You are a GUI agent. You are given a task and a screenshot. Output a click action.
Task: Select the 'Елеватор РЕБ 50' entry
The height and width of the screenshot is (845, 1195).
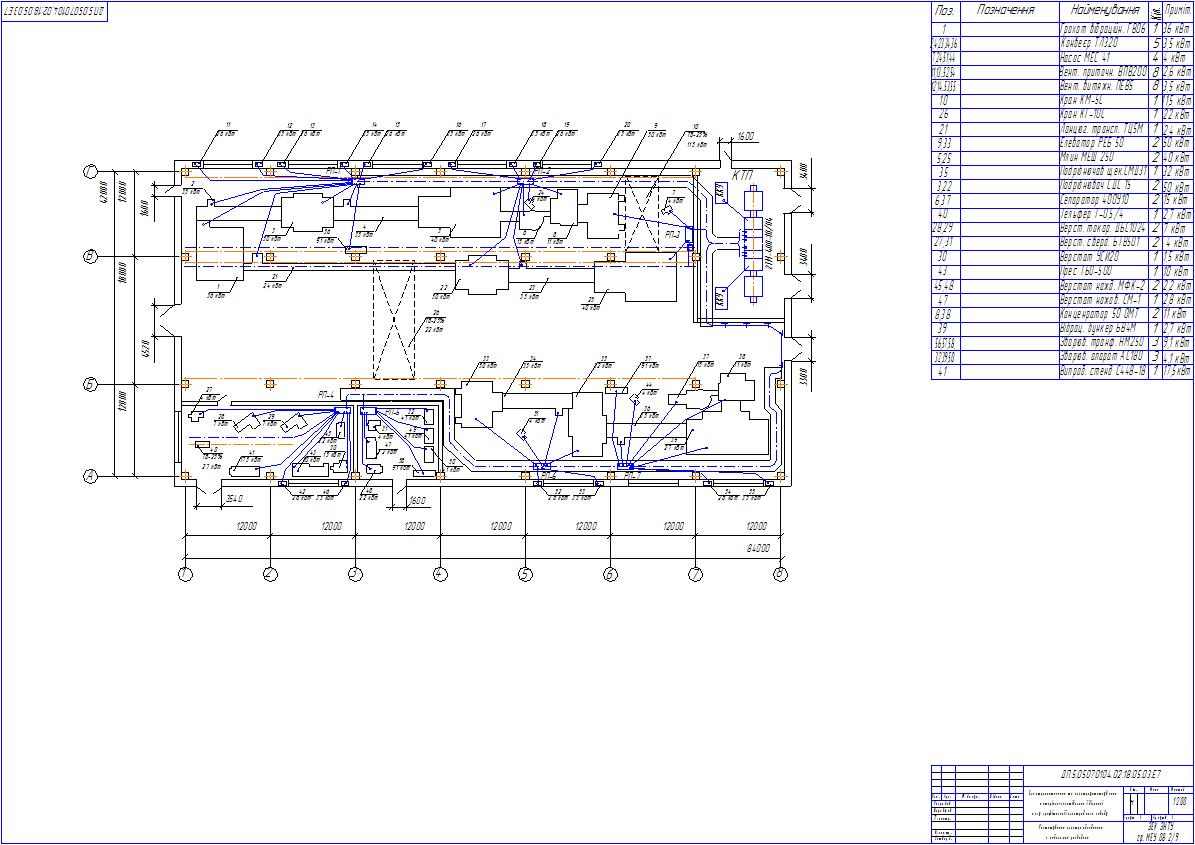click(1092, 143)
